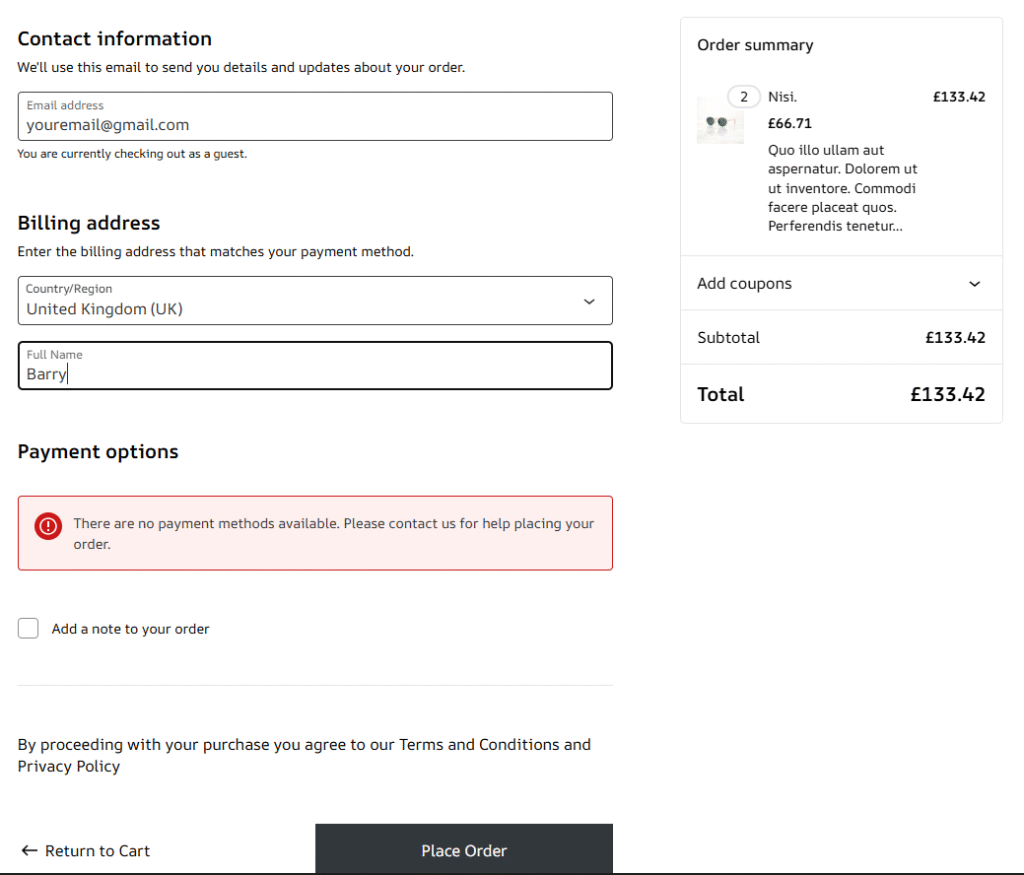Click the product name Nisi.
The image size is (1024, 875).
pos(782,97)
